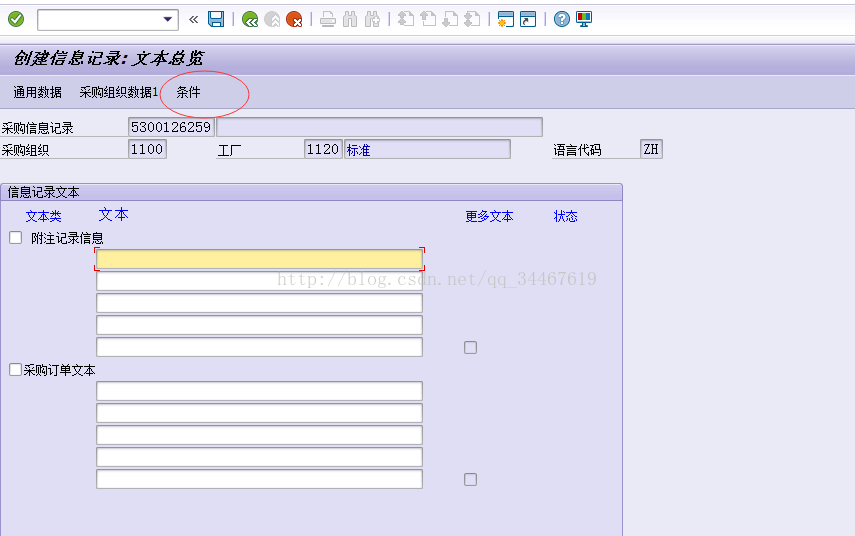
Task: Click the 采购组织 field showing 1100
Action: click(x=147, y=149)
